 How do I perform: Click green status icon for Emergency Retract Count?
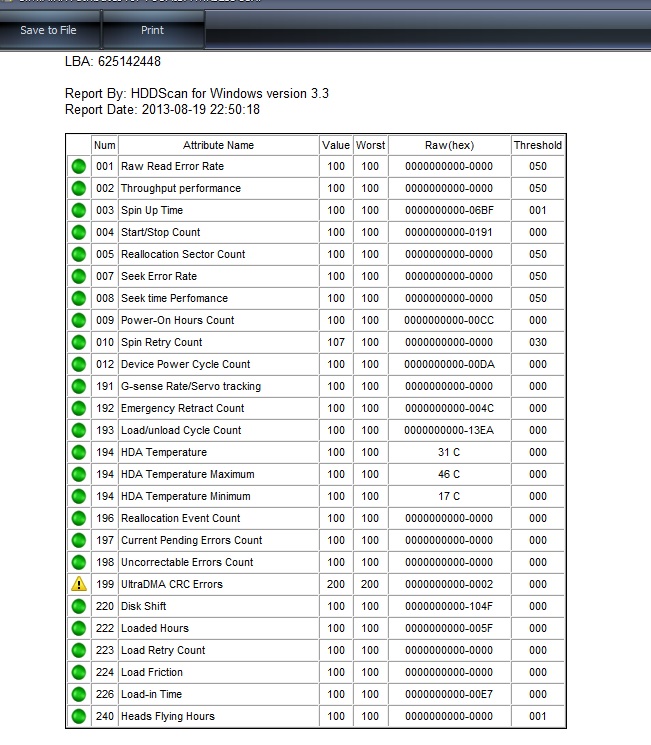pos(79,408)
